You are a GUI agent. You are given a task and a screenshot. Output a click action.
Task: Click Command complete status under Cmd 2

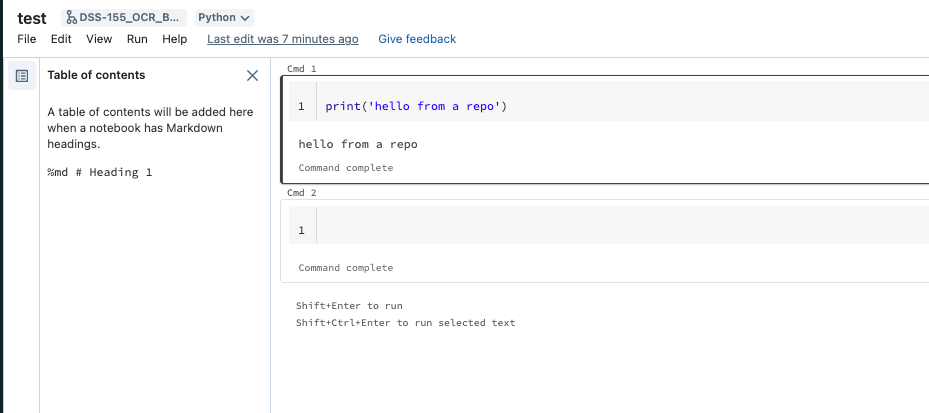pos(345,268)
